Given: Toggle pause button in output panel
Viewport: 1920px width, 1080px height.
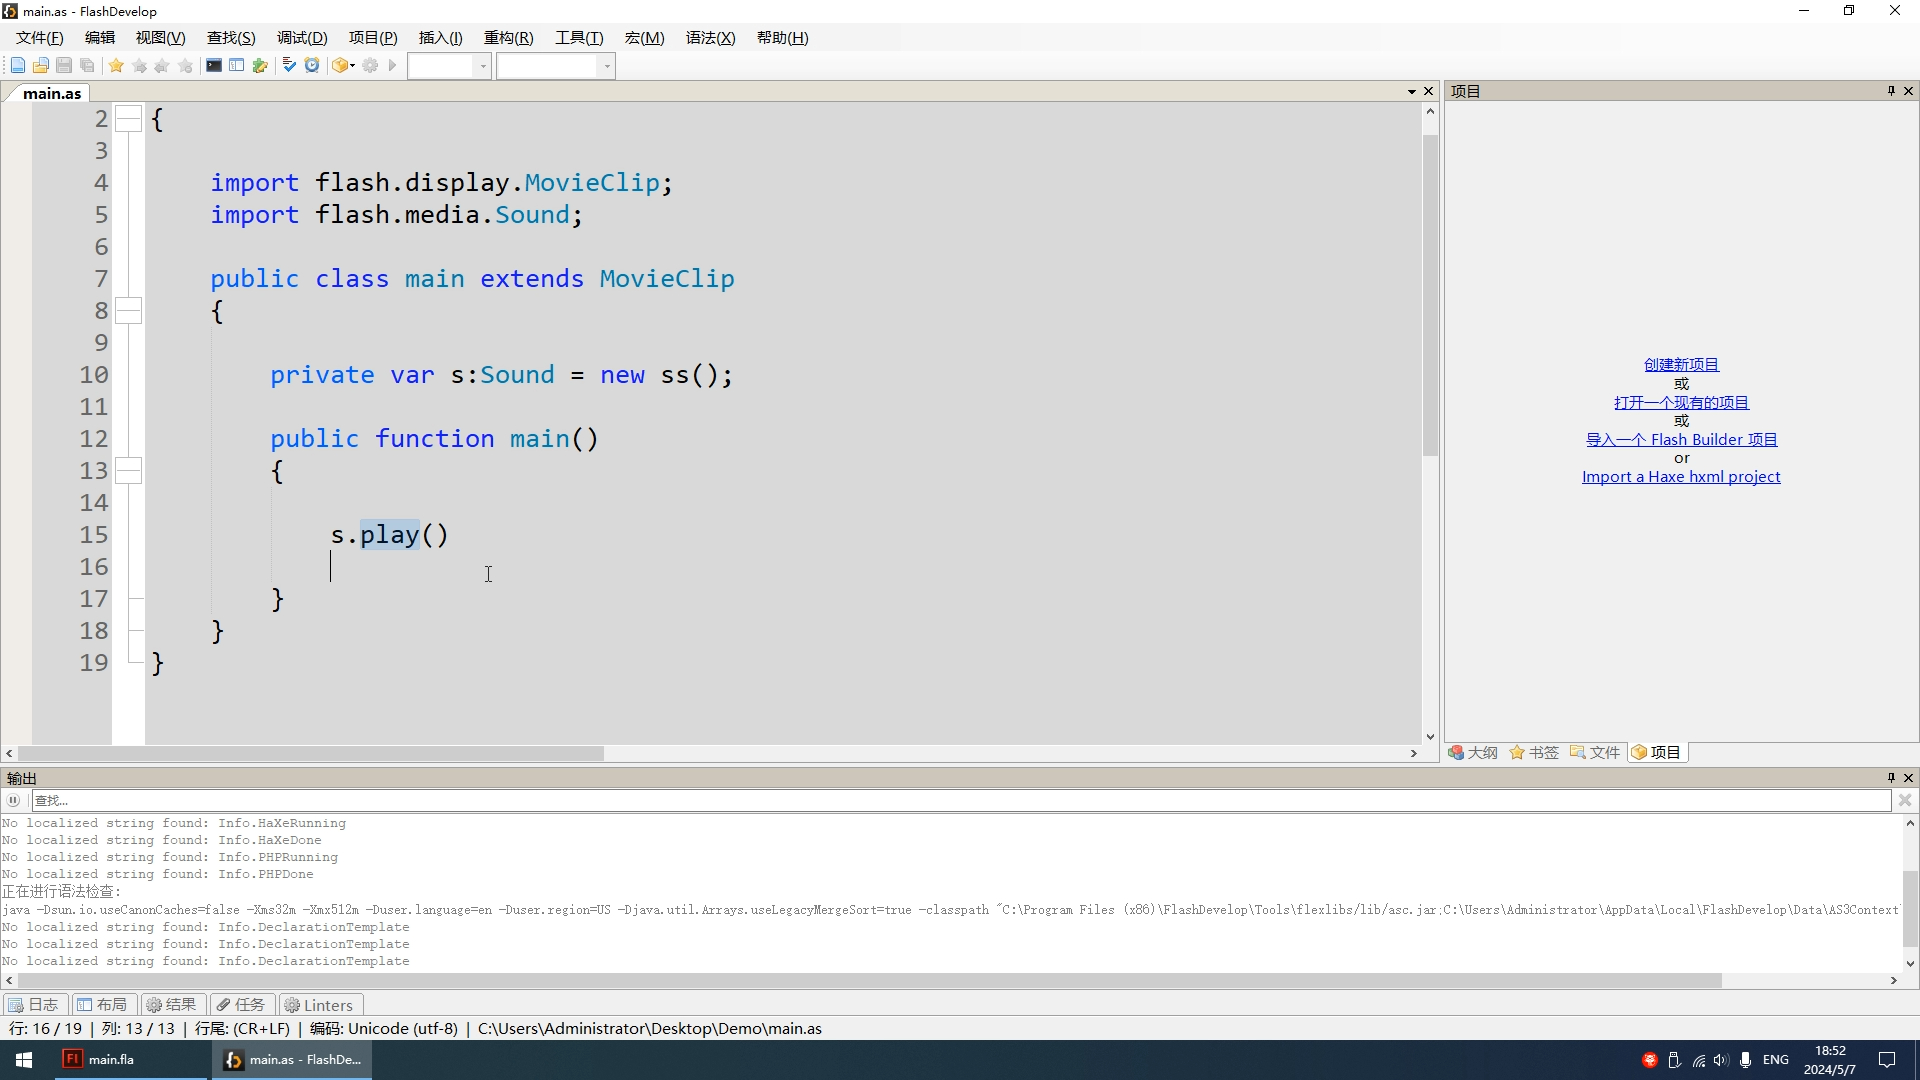Looking at the screenshot, I should tap(13, 800).
